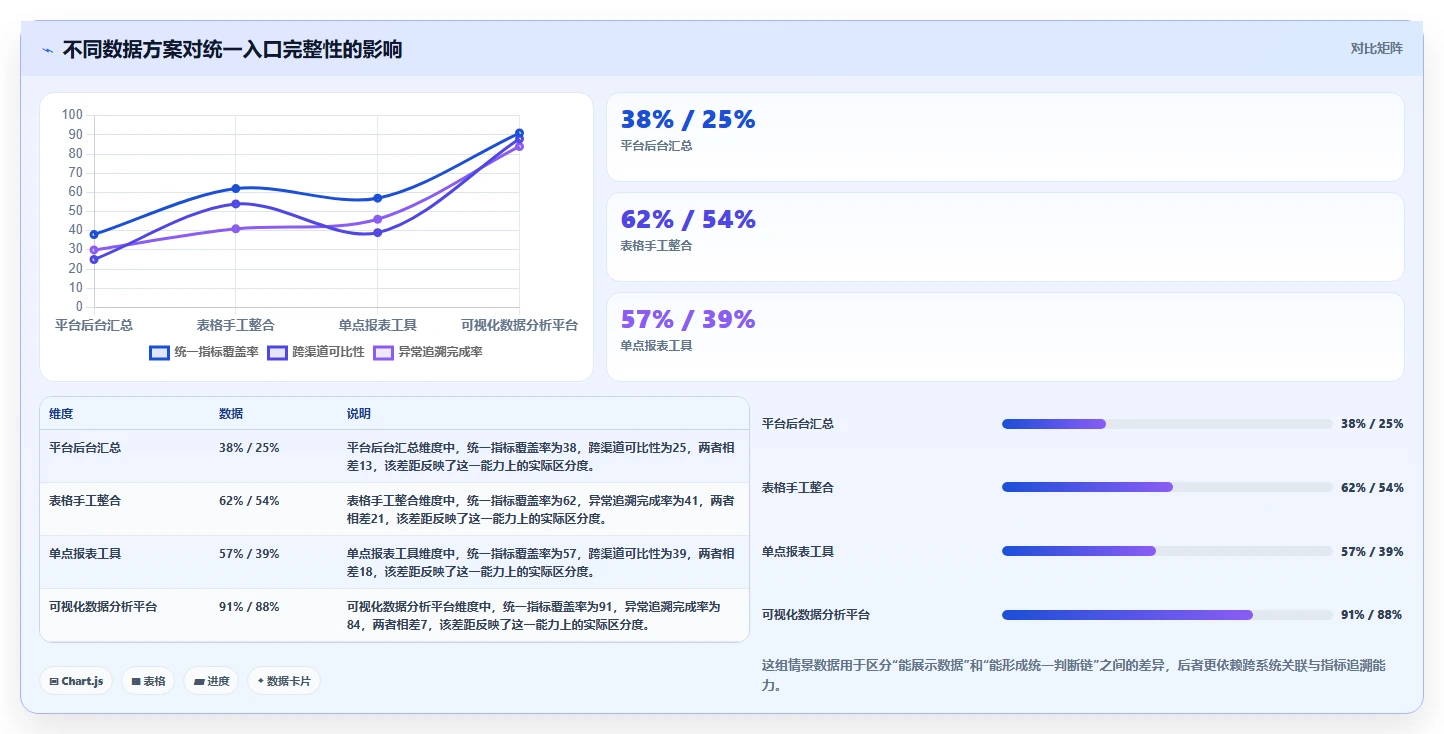This screenshot has width=1444, height=734.
Task: Click the 可视化数据分析平台 label beside its progress bar
Action: pyautogui.click(x=816, y=615)
